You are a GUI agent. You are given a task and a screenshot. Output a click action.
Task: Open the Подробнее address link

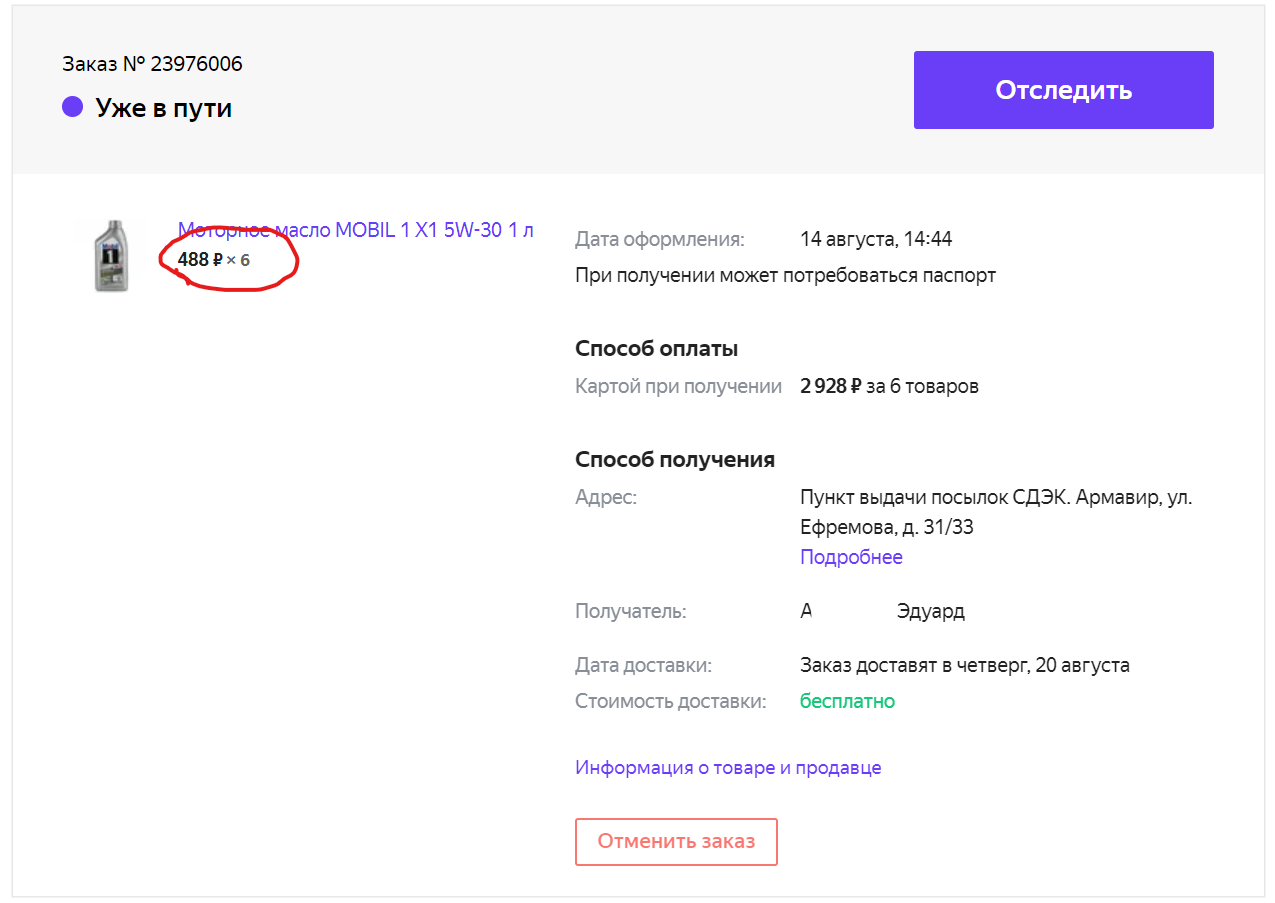click(851, 557)
